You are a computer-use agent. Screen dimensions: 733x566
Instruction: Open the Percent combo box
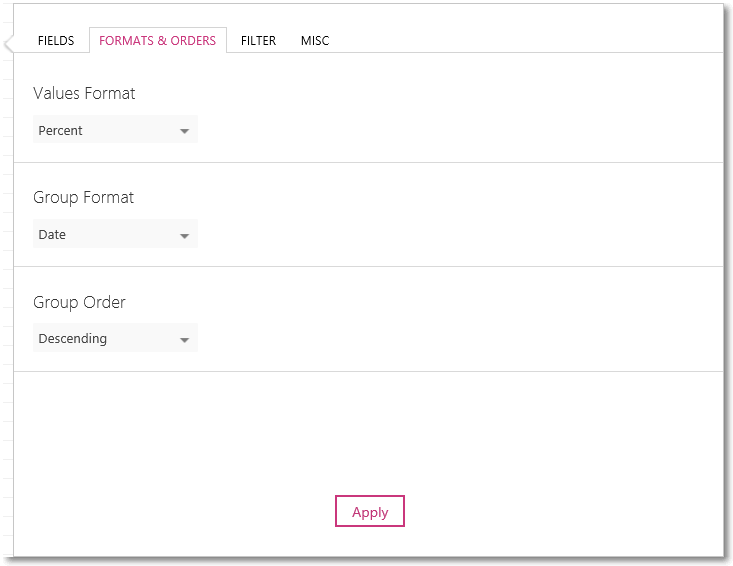[115, 129]
